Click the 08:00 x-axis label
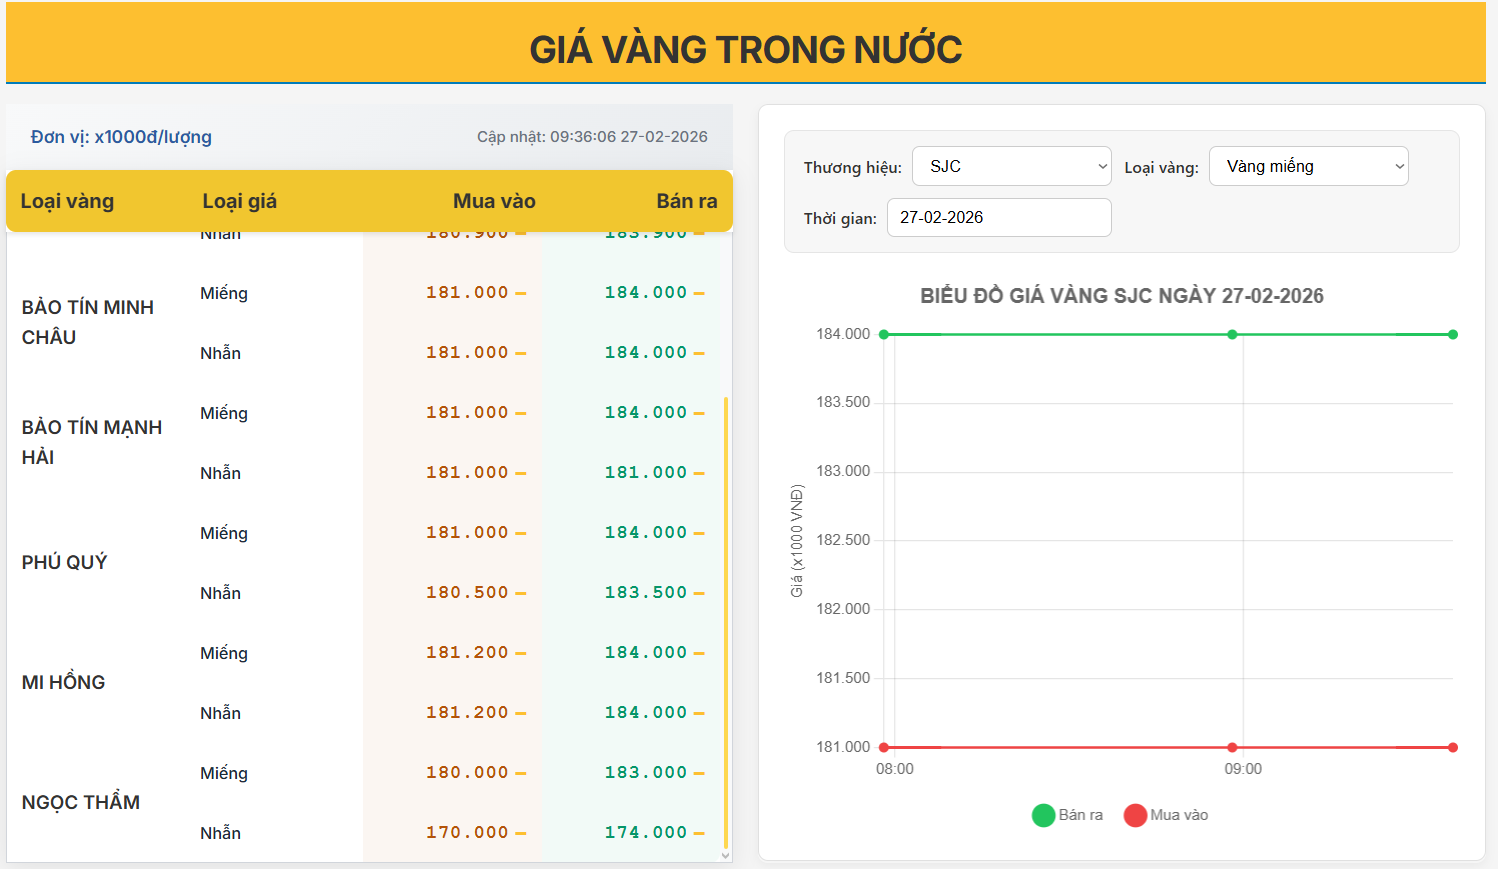 tap(895, 769)
